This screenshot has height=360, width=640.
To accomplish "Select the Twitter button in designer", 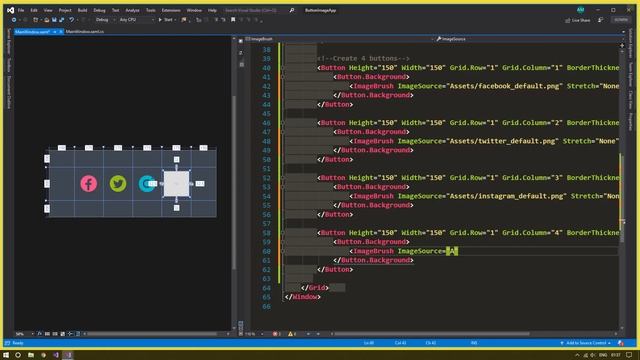I will [118, 184].
